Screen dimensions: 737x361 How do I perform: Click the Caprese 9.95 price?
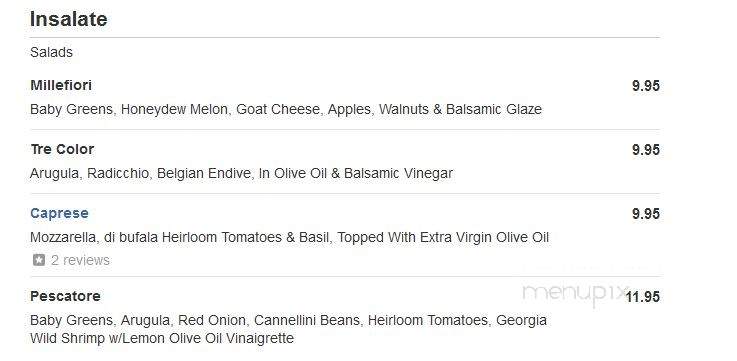coord(646,214)
